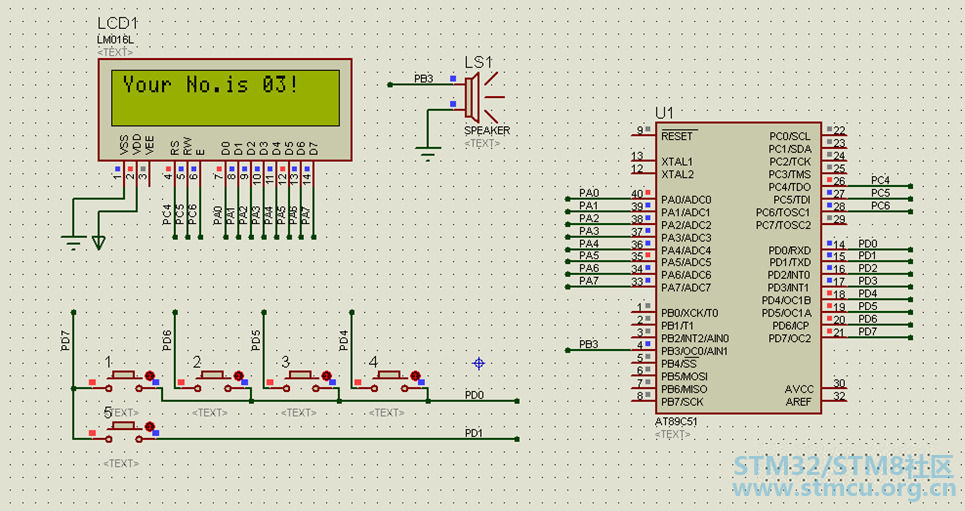The width and height of the screenshot is (965, 511).
Task: Click the 'PB0/XCK/T0' pin name
Action: (x=689, y=313)
